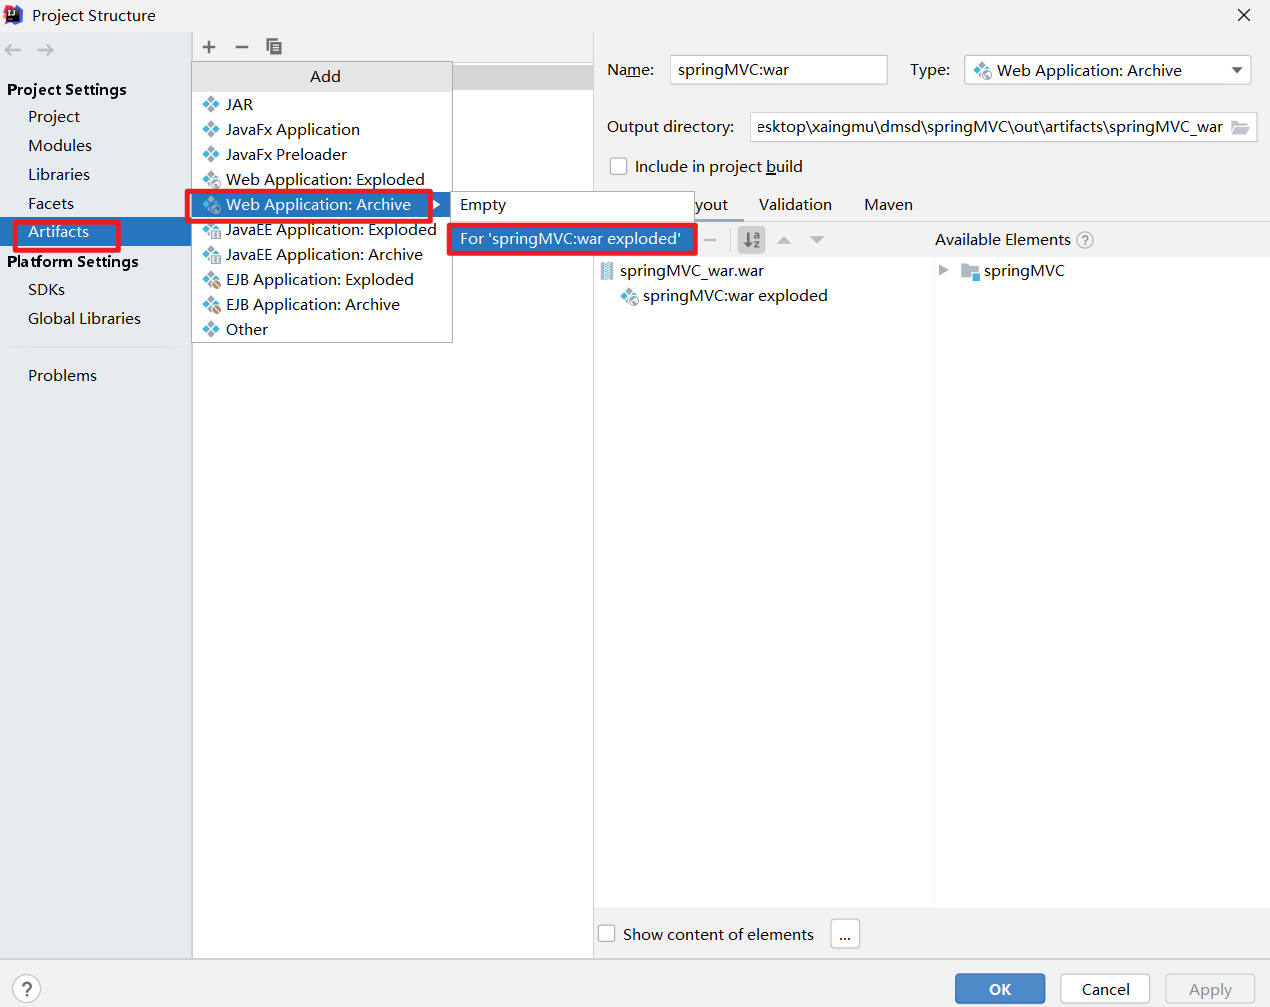Switch to the Validation tab
The height and width of the screenshot is (1007, 1270).
795,204
